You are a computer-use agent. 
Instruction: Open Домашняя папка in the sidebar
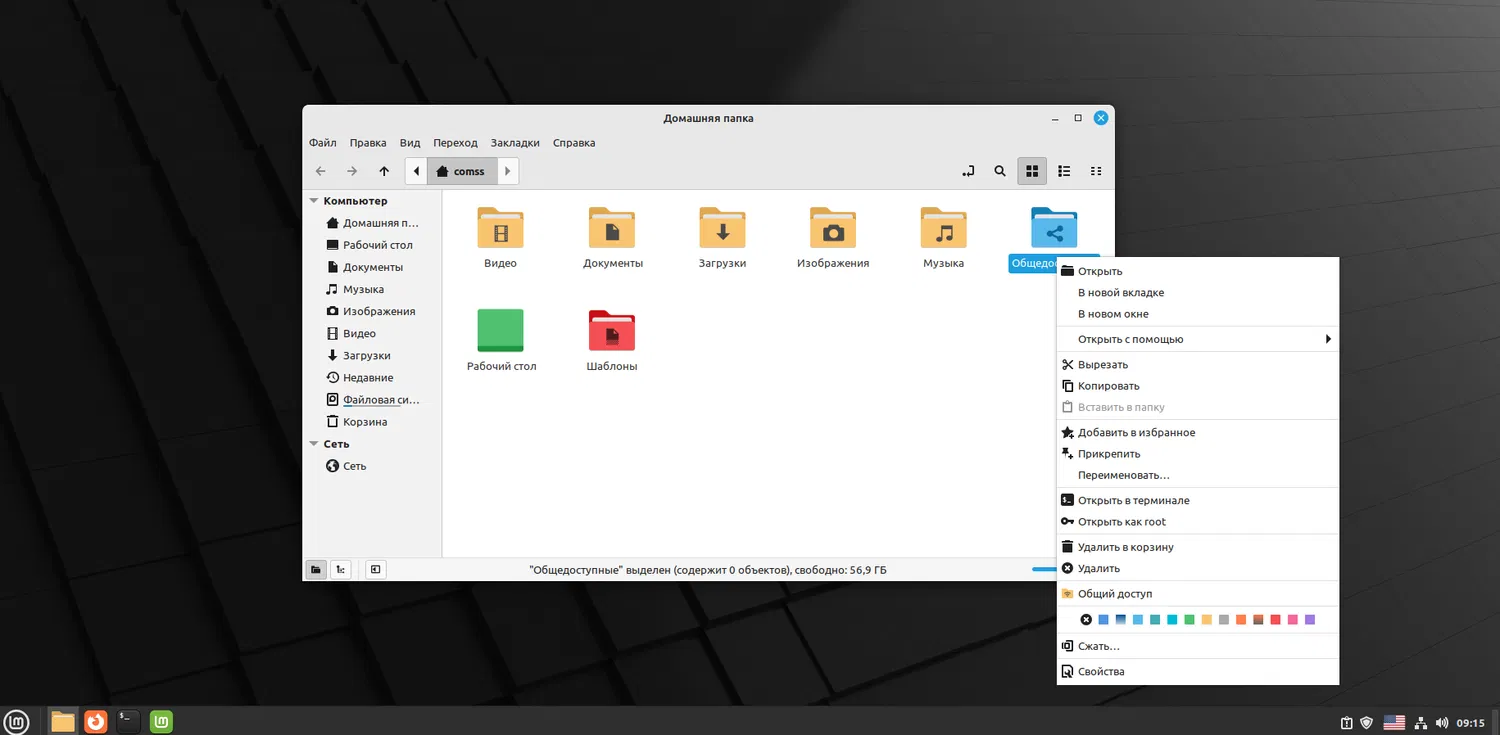click(x=373, y=223)
